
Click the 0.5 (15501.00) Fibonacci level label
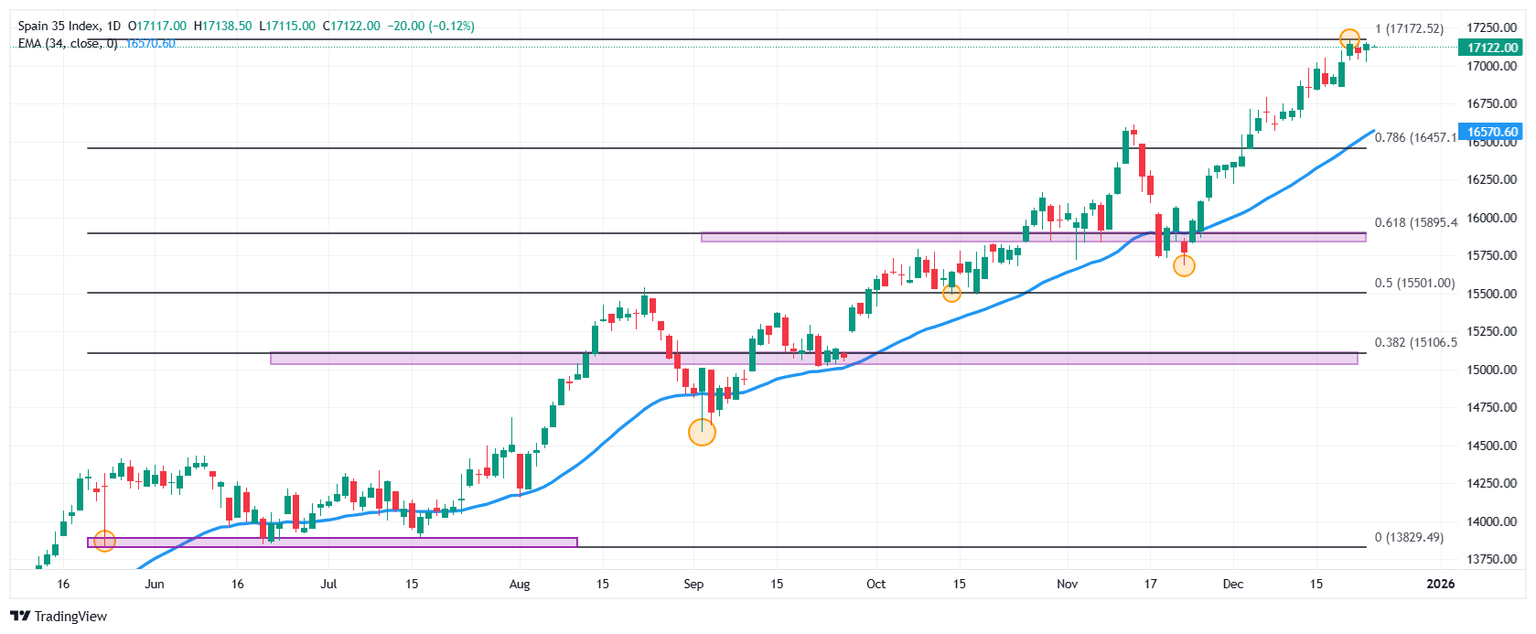[x=1413, y=283]
